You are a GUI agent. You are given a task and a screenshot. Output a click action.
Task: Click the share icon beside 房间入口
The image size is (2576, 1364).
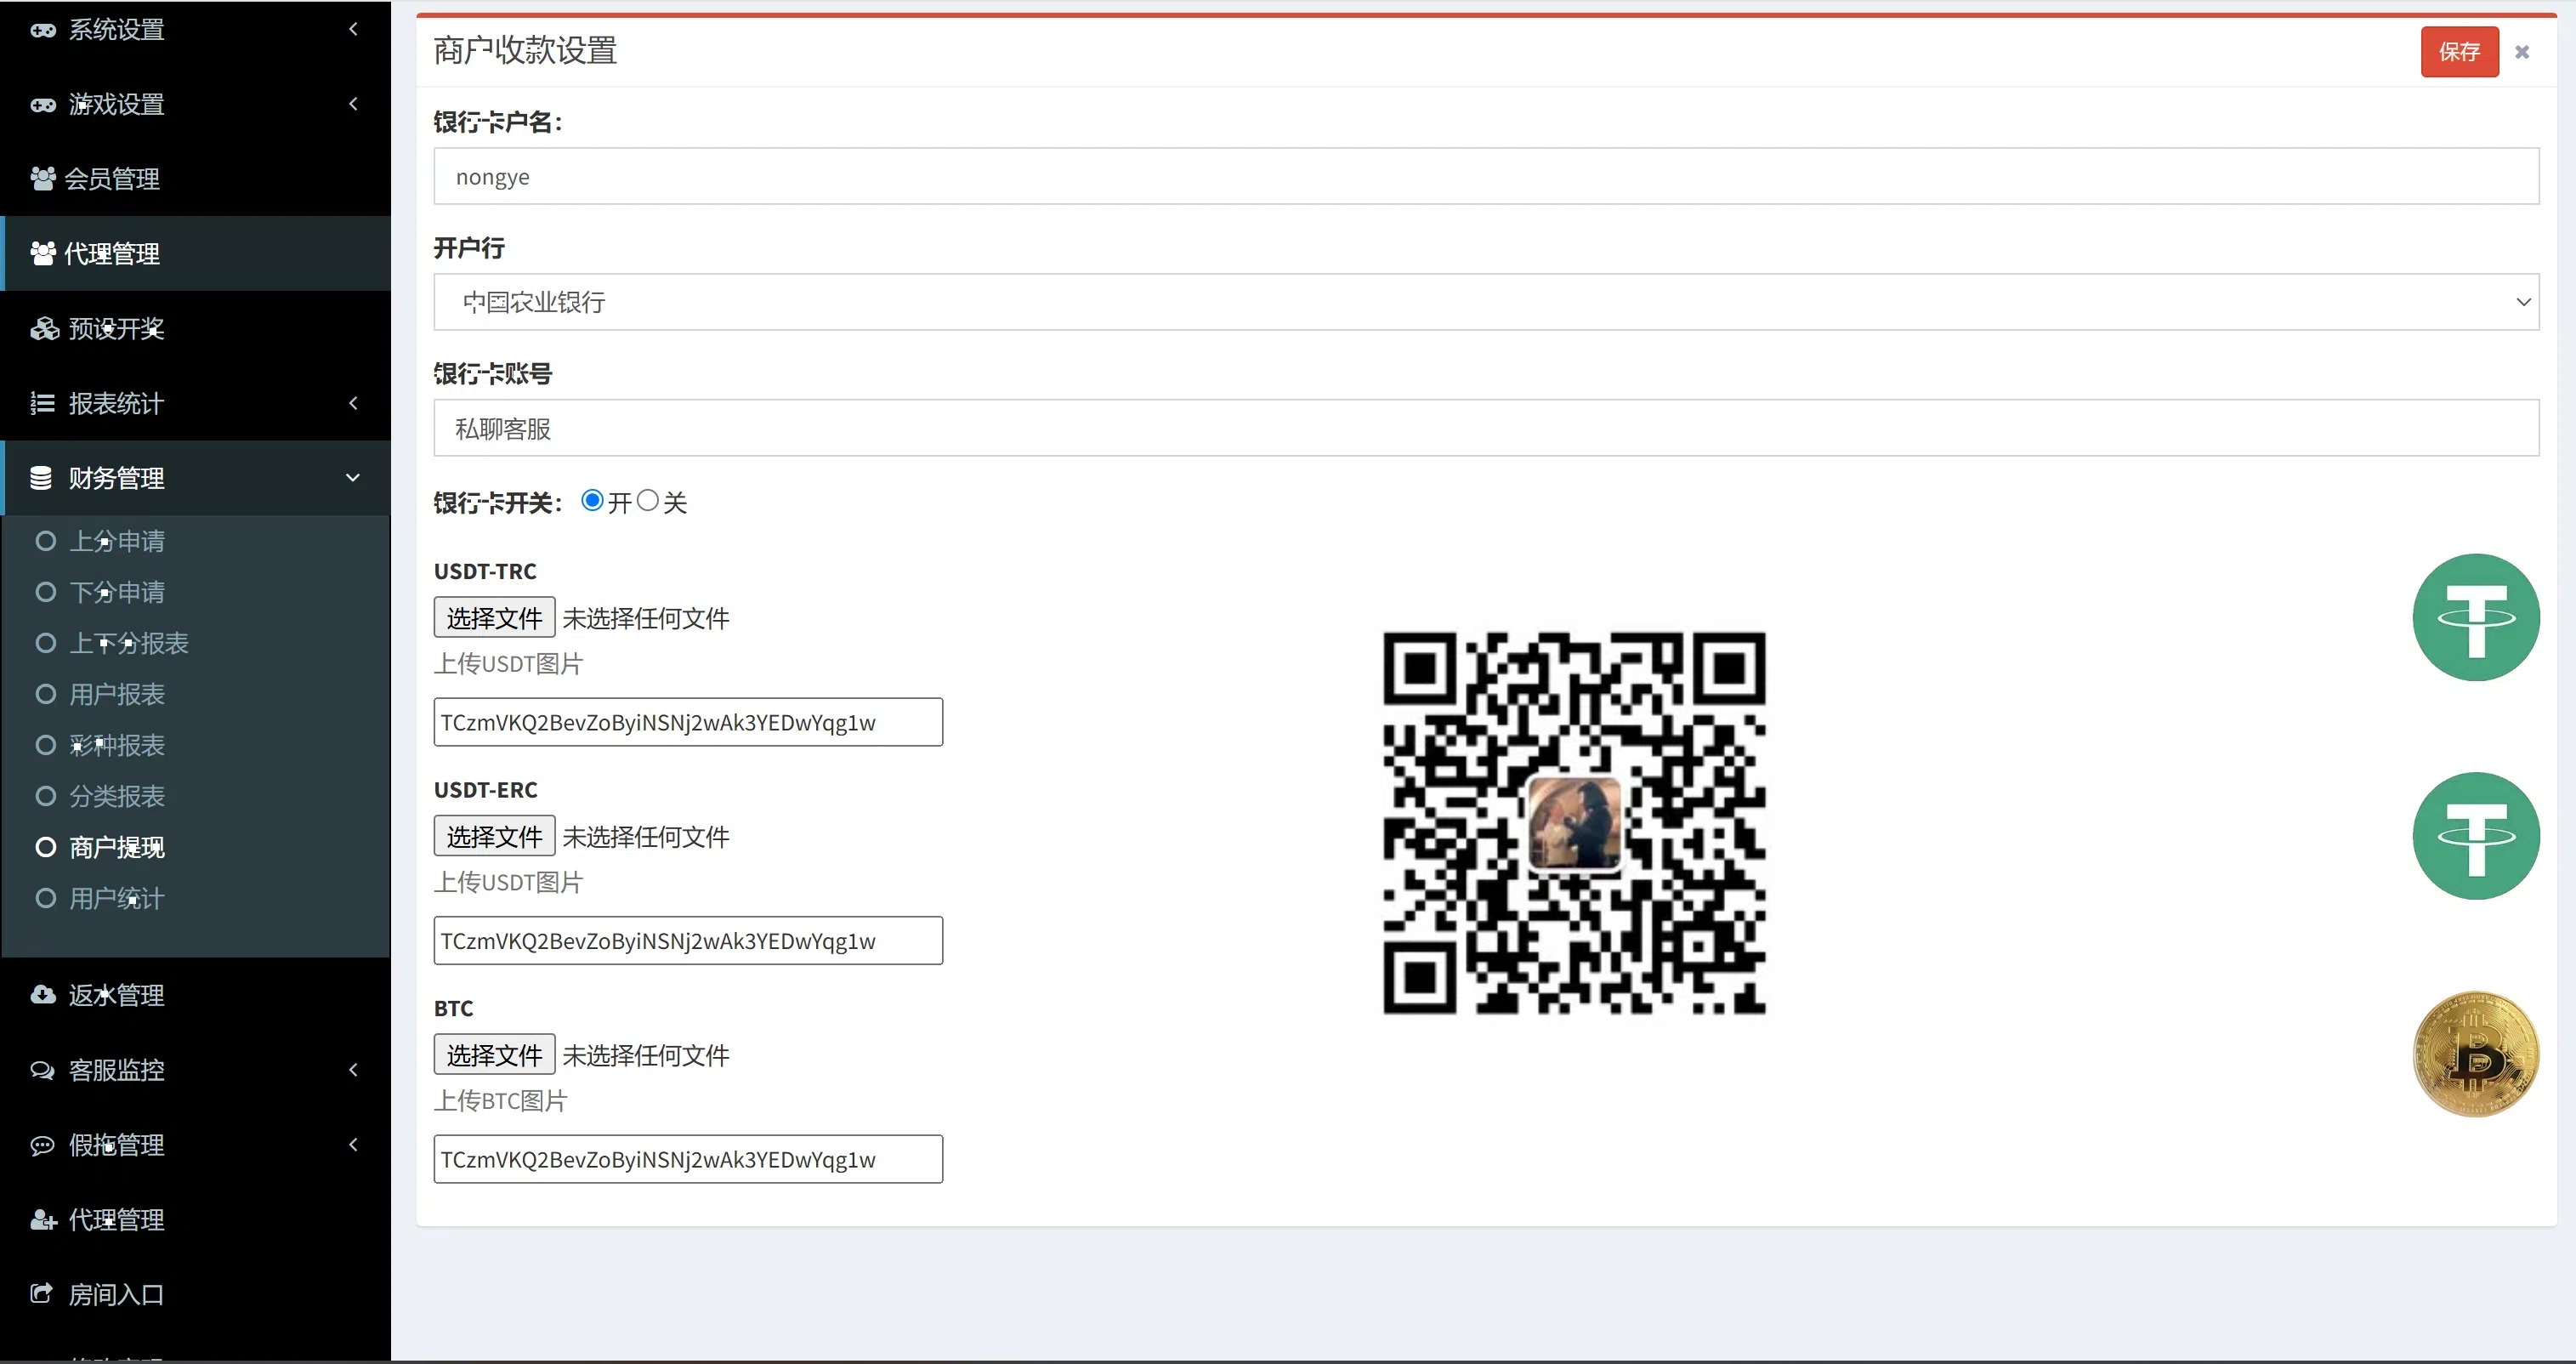coord(41,1294)
